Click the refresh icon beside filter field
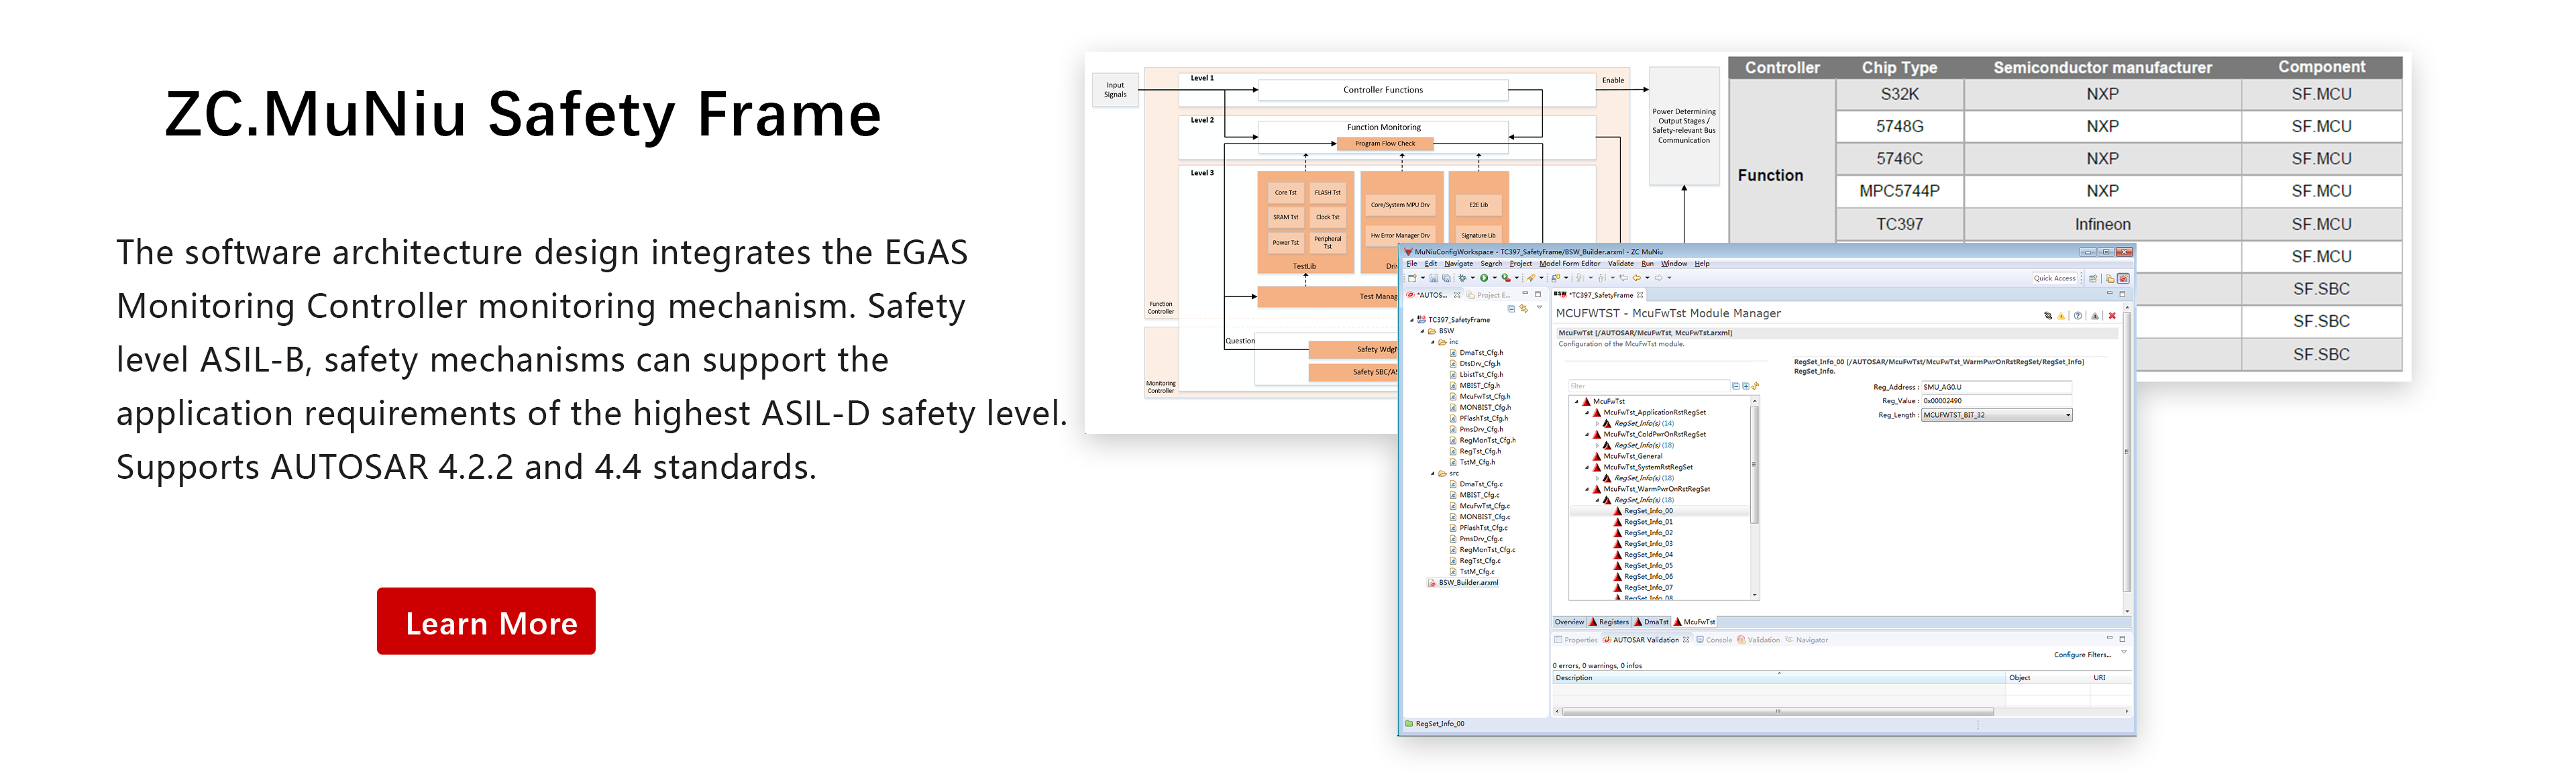This screenshot has width=2576, height=778. [1755, 386]
